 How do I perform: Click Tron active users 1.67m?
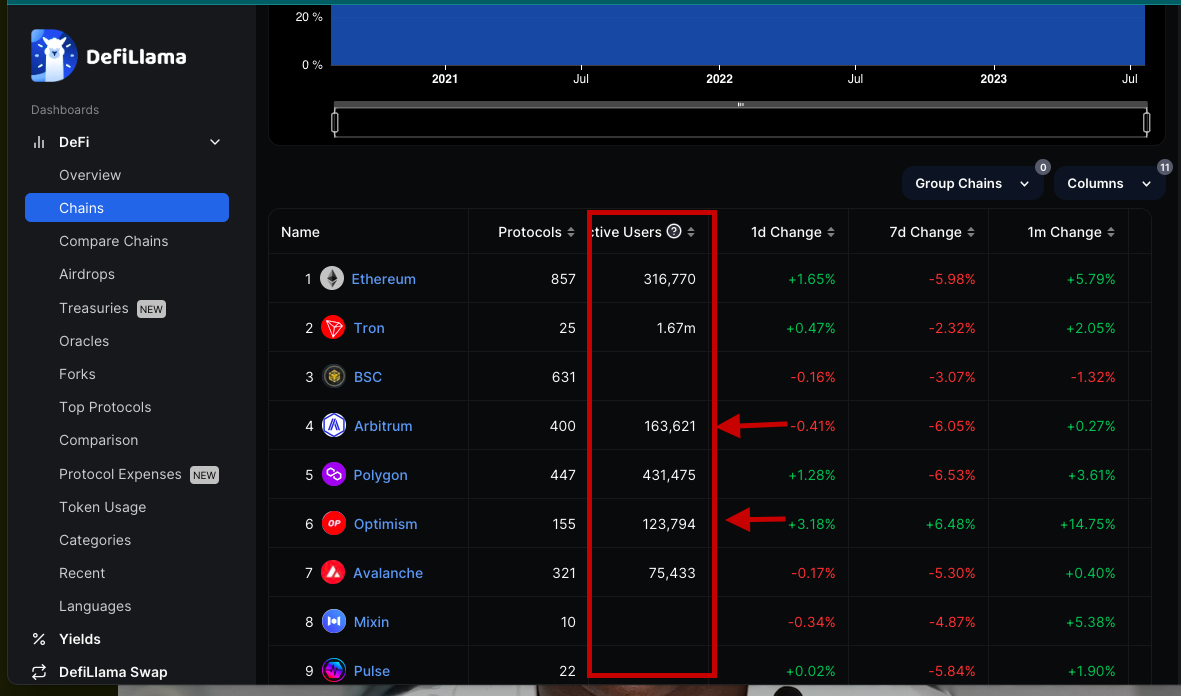pyautogui.click(x=676, y=328)
